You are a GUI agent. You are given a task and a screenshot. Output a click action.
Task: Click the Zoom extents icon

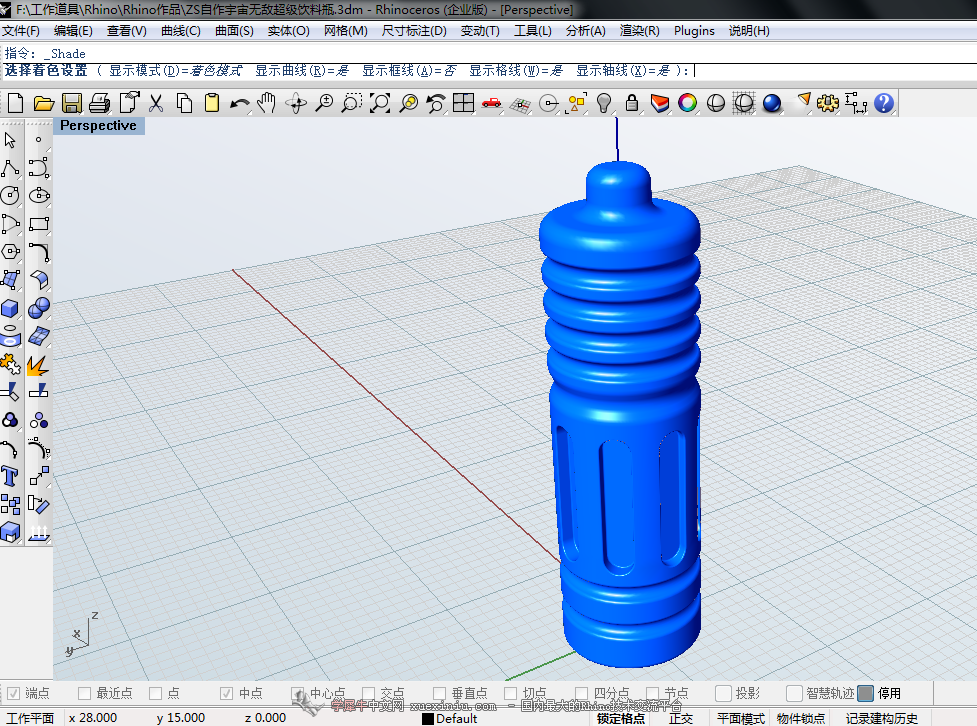[380, 103]
